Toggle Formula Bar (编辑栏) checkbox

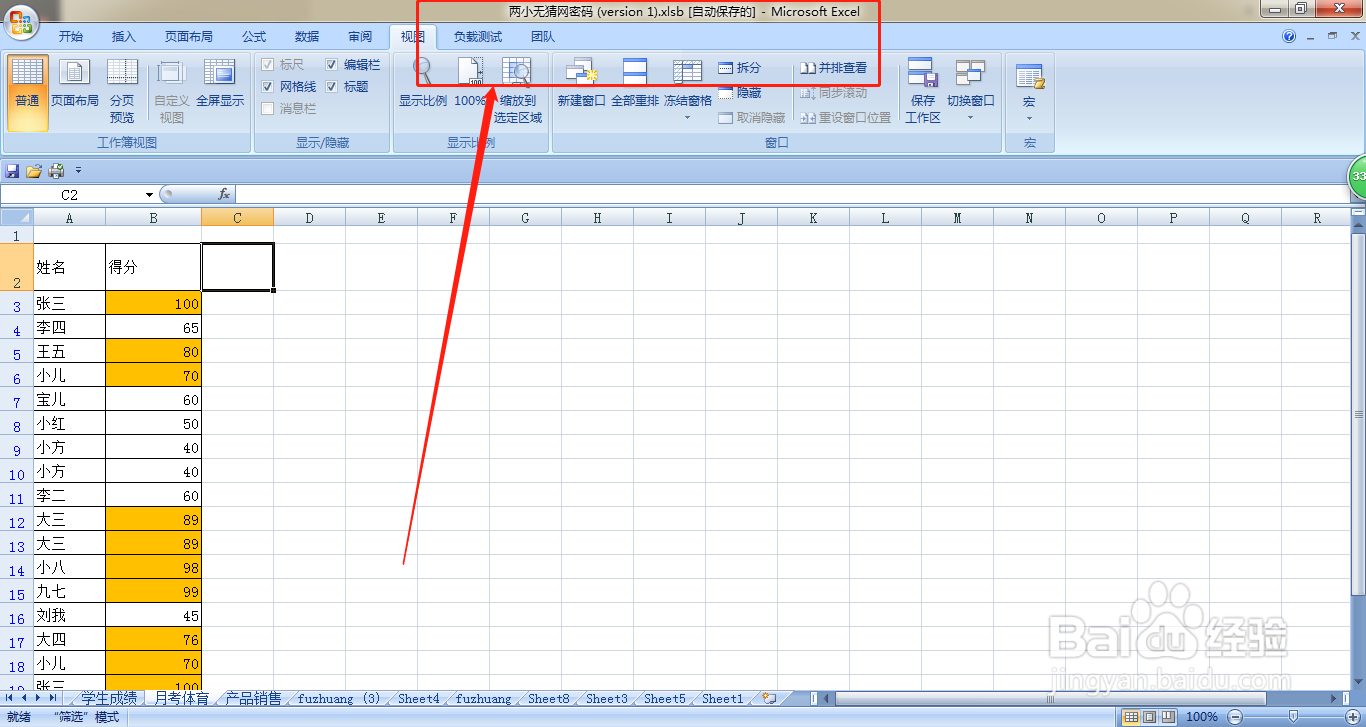pos(332,65)
